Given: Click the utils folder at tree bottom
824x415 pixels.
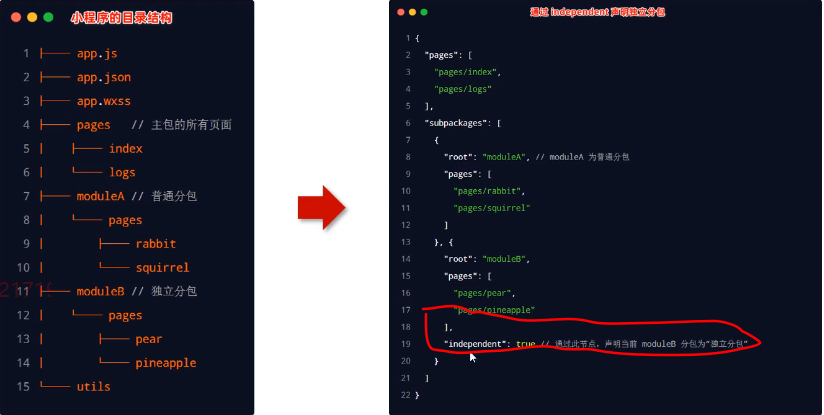Looking at the screenshot, I should [94, 387].
